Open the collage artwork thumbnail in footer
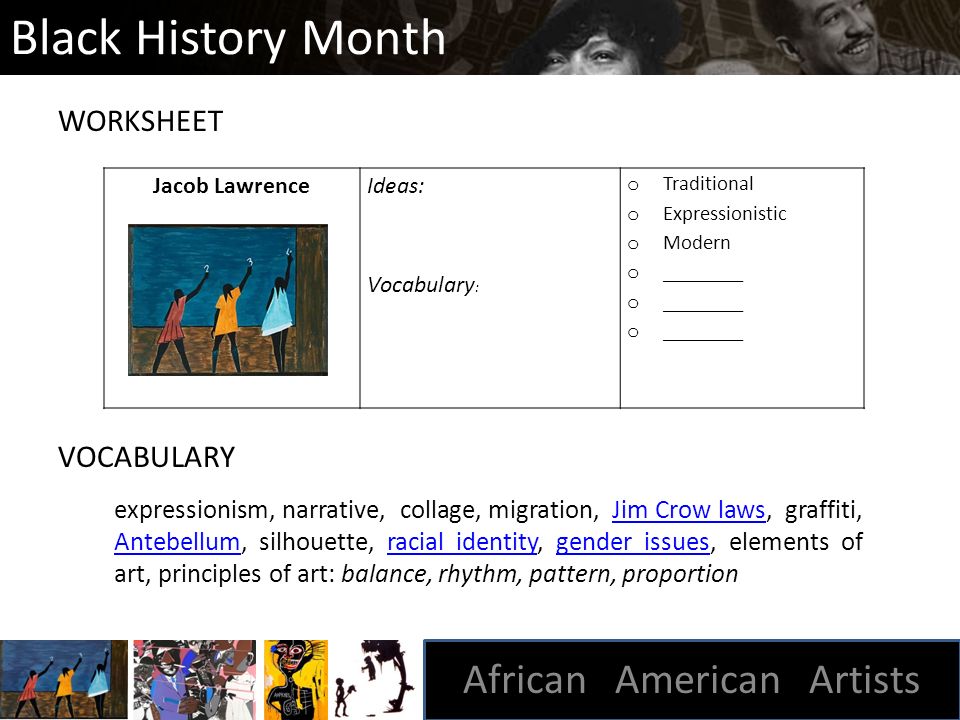Screen dimensions: 960x720 [x=195, y=680]
